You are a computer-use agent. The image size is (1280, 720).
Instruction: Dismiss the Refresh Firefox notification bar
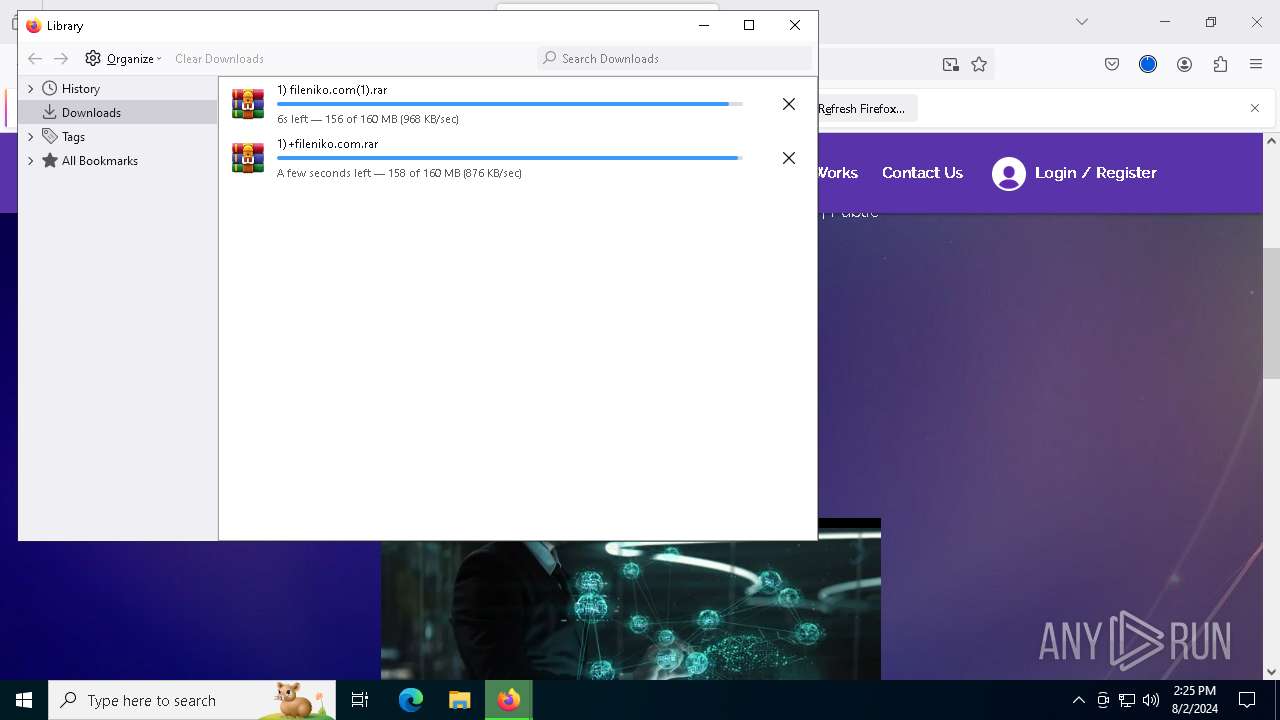click(x=1255, y=108)
